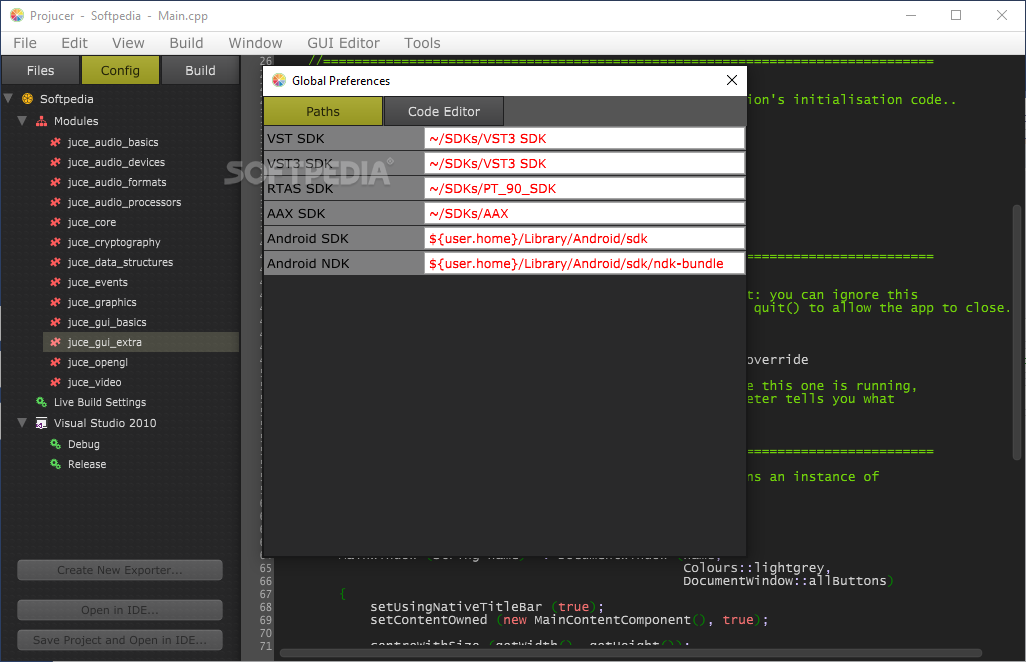
Task: Click the juce_opengl module icon
Action: pos(56,362)
